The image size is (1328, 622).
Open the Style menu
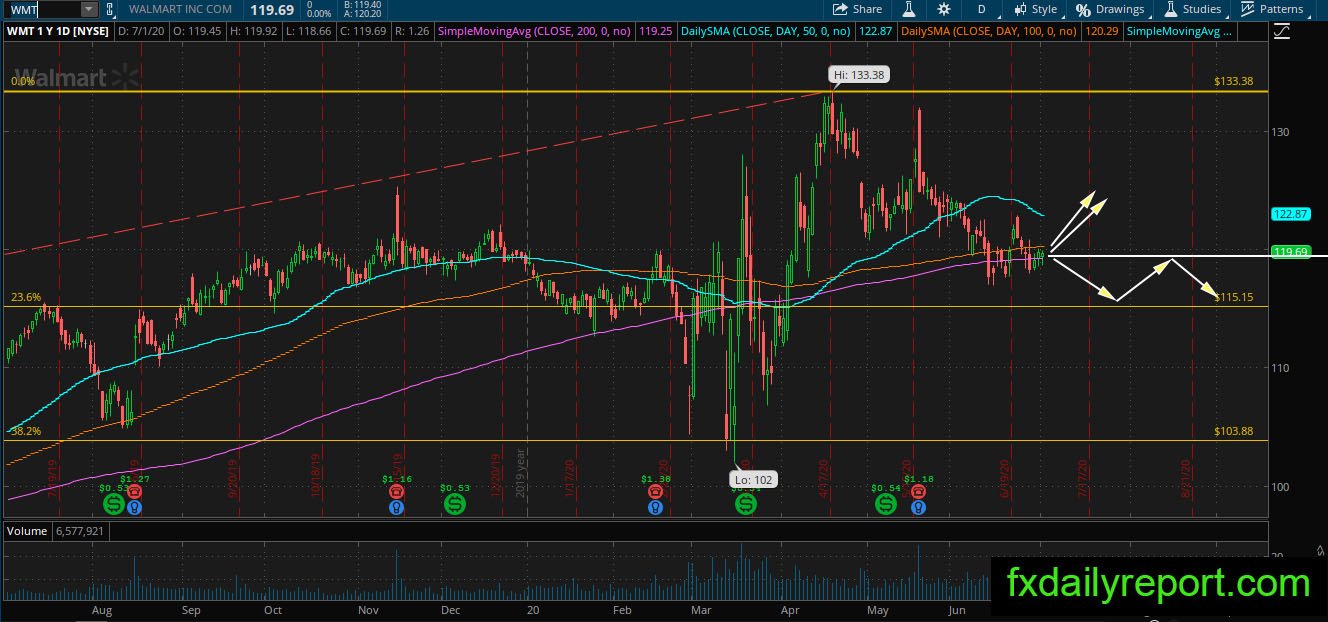pyautogui.click(x=1035, y=9)
